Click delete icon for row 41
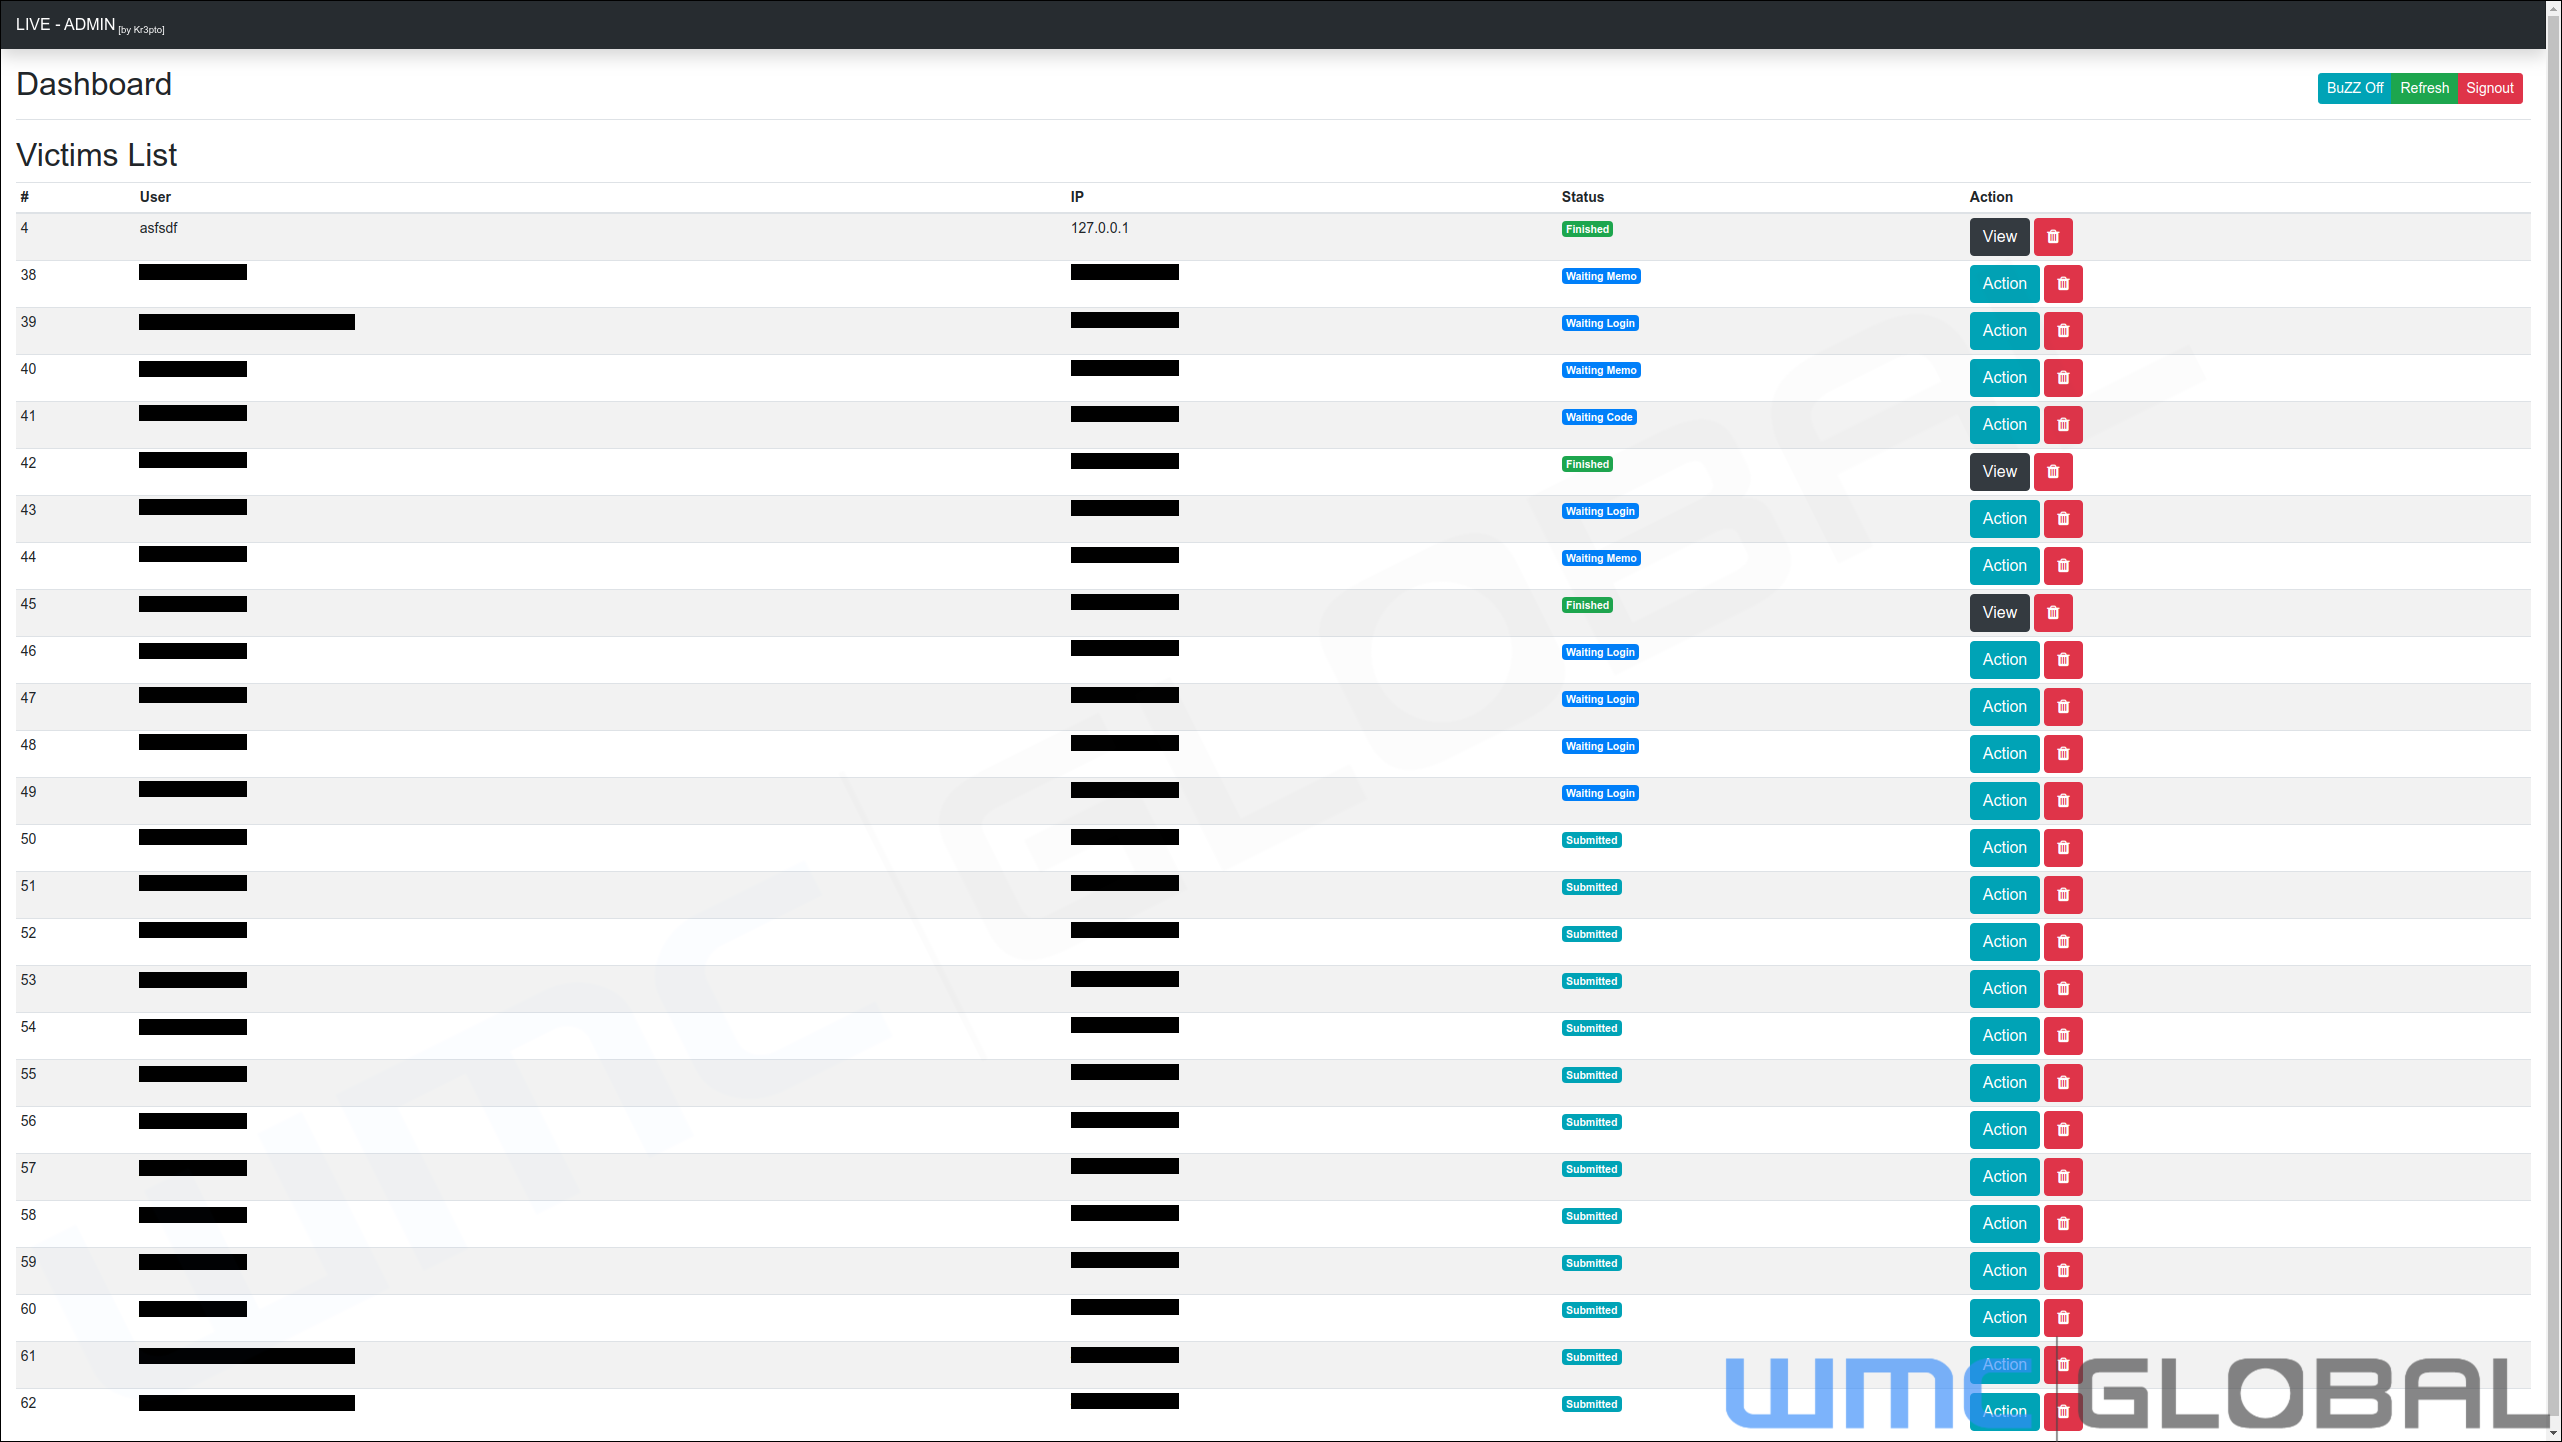 point(2062,424)
